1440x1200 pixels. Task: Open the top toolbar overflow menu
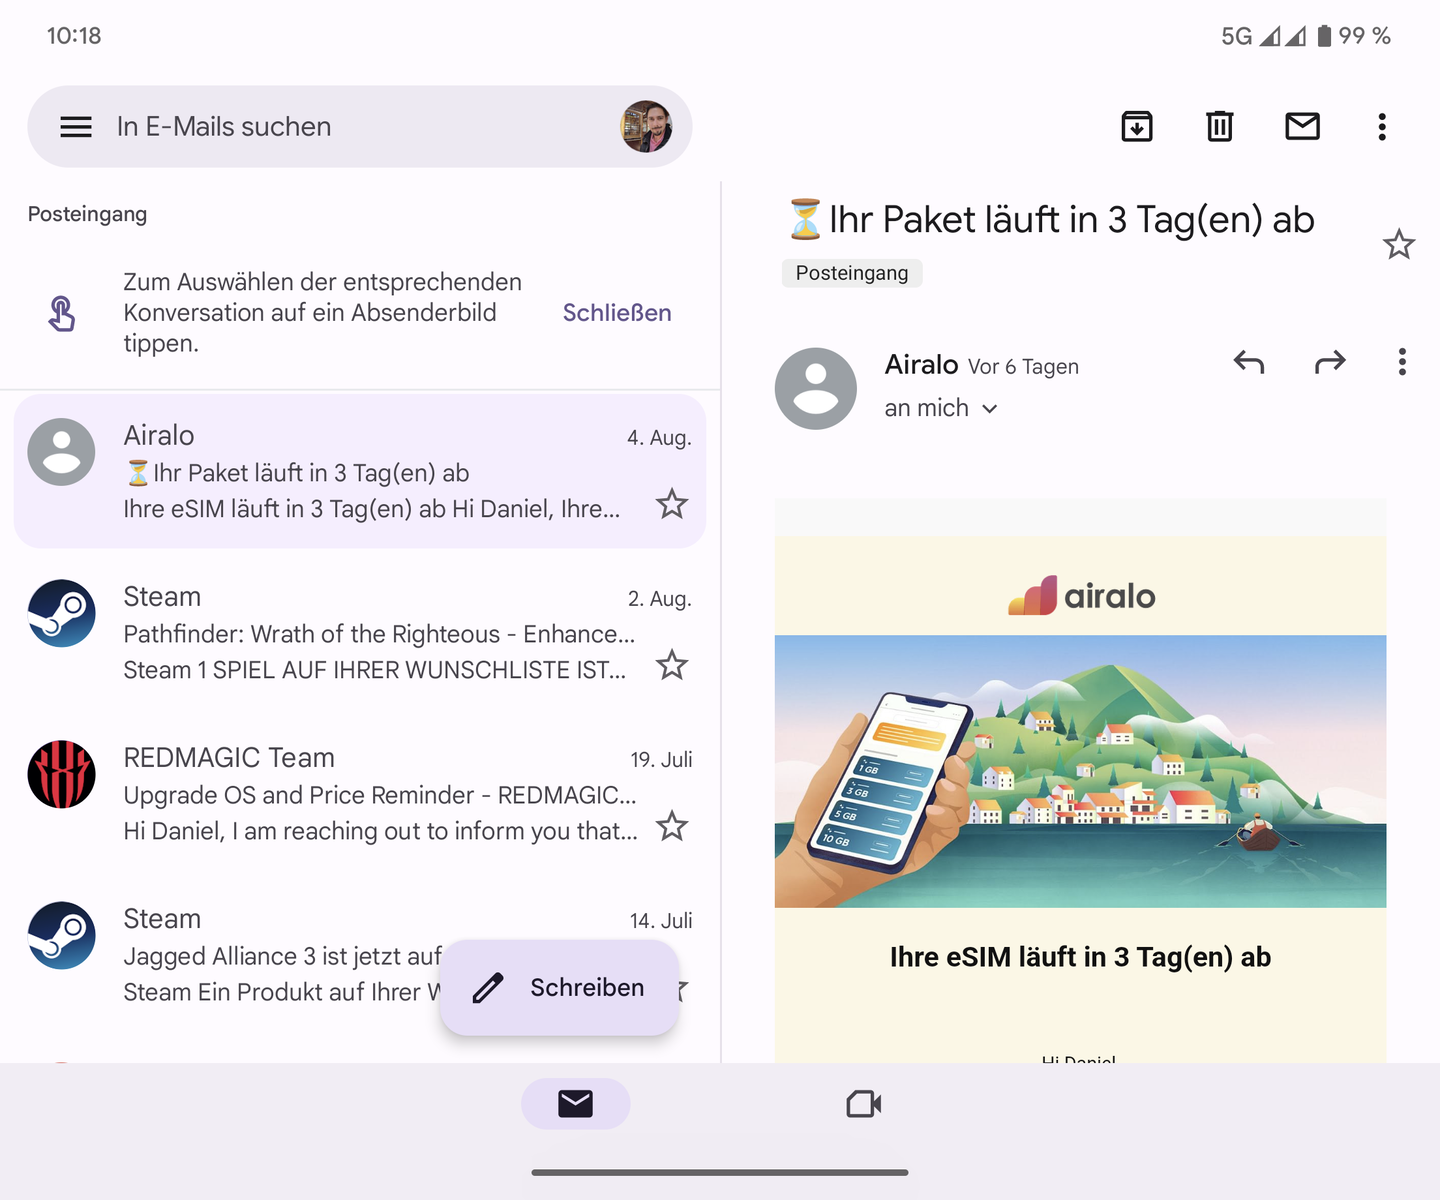[1382, 127]
